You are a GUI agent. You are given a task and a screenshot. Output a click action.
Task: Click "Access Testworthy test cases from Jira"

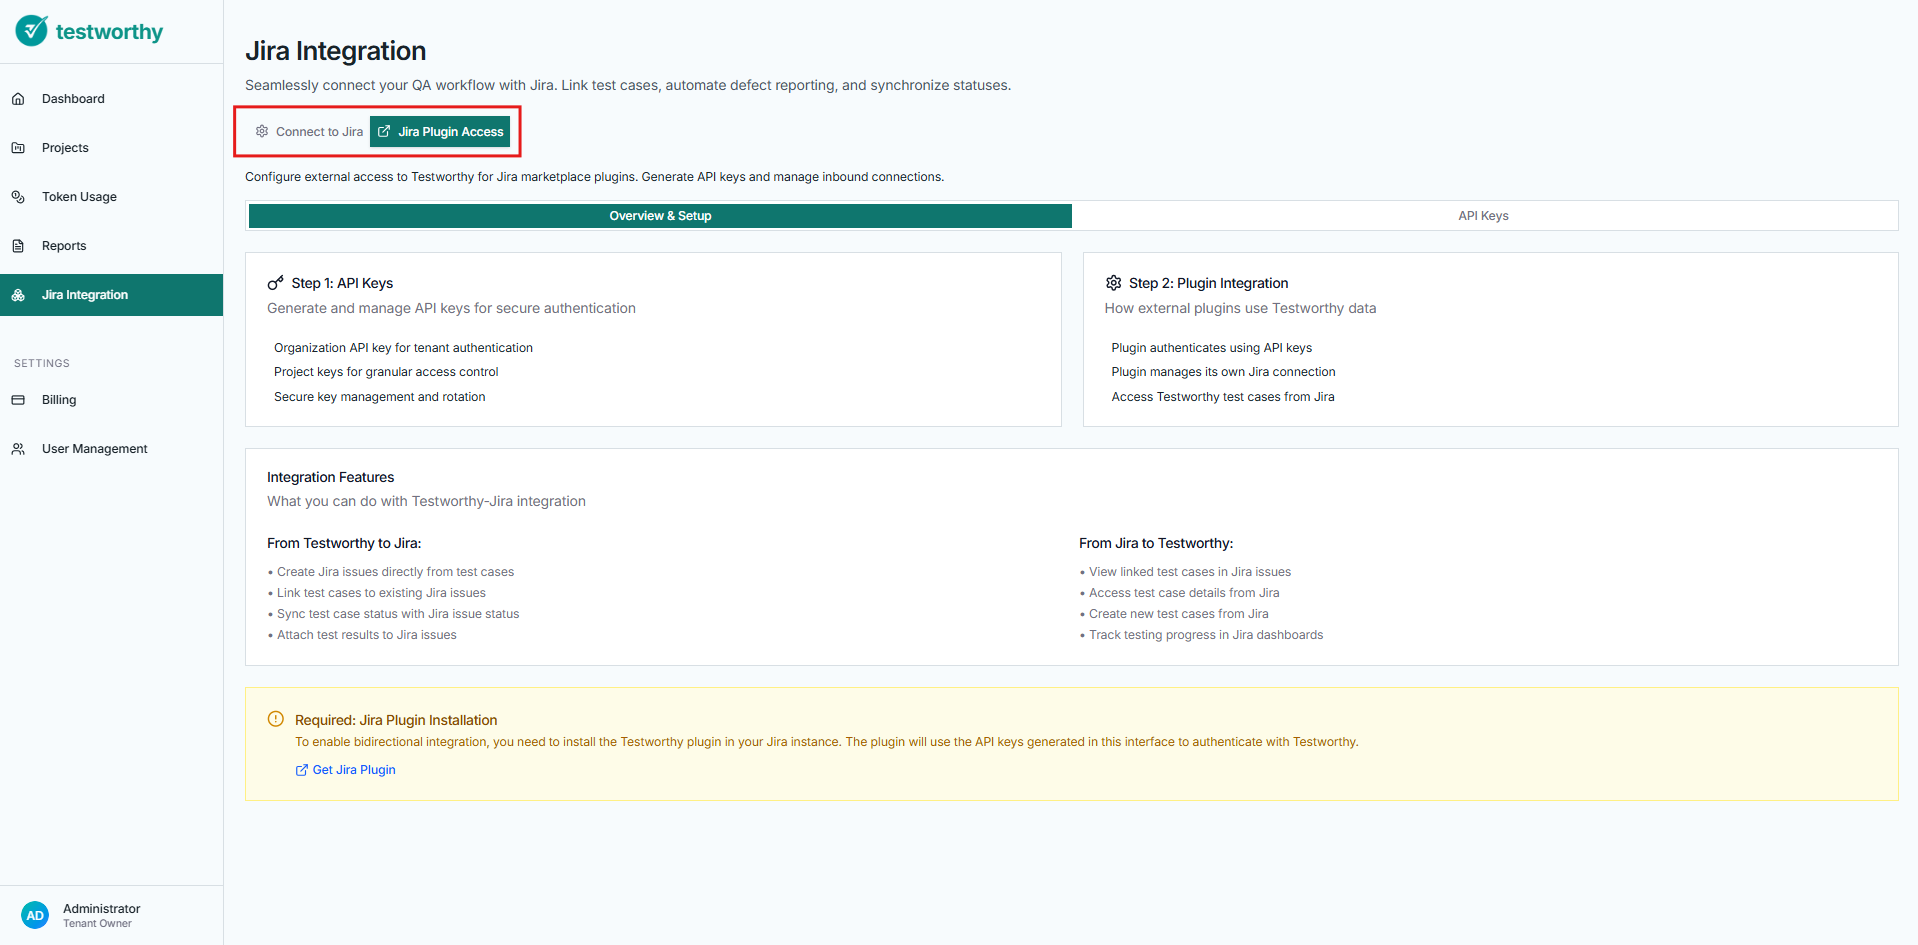pyautogui.click(x=1223, y=397)
